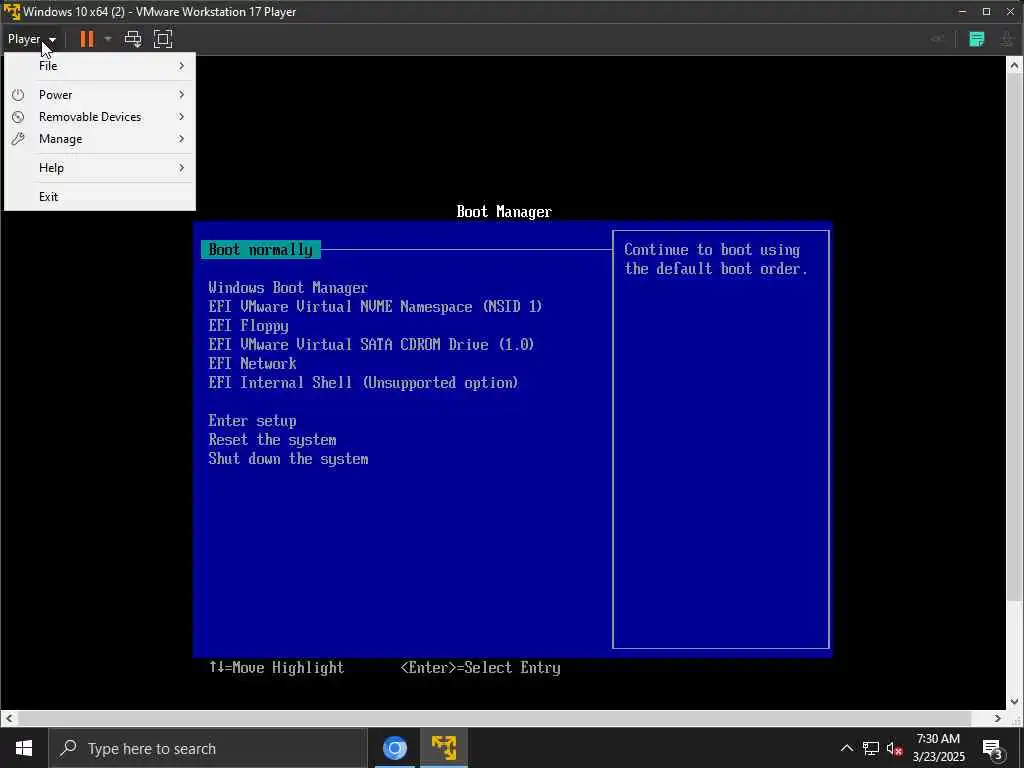The width and height of the screenshot is (1024, 768).
Task: Click the horizontal scrollbar thumb
Action: (495, 718)
